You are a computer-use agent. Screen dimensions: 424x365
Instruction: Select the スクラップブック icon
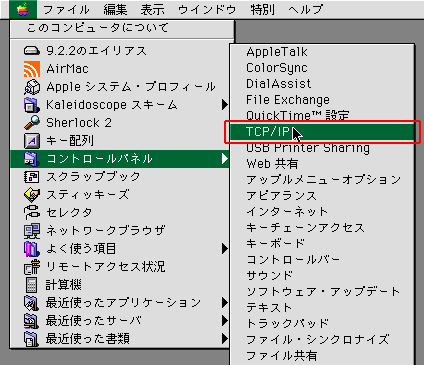tap(32, 177)
